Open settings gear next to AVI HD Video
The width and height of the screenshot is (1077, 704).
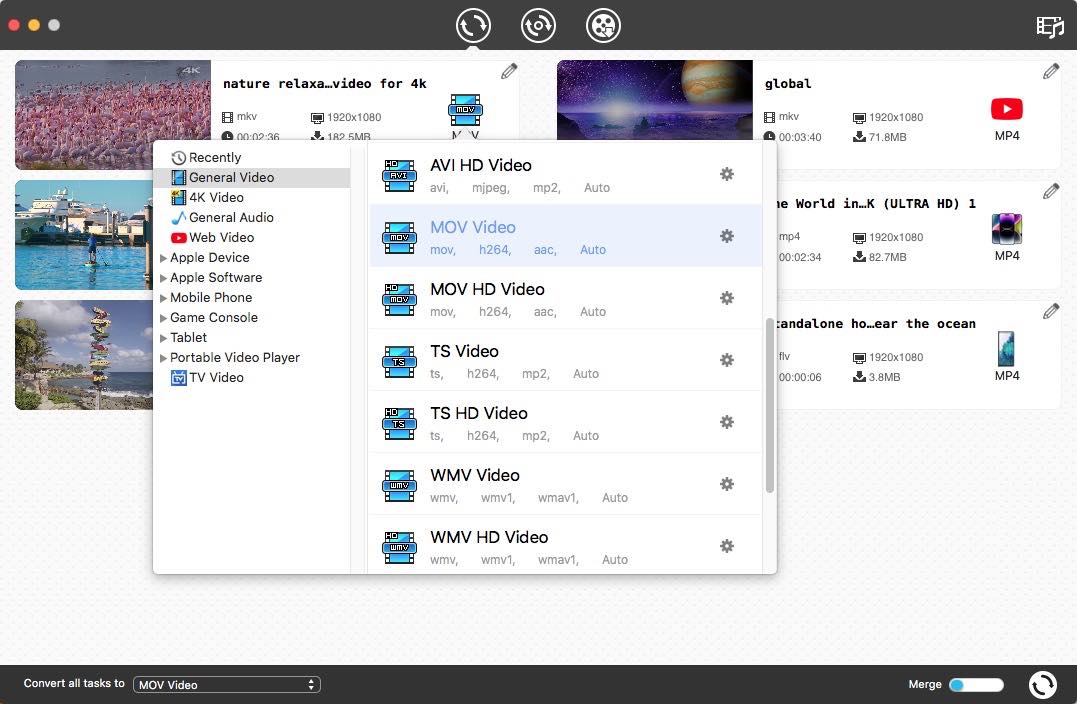(x=727, y=174)
